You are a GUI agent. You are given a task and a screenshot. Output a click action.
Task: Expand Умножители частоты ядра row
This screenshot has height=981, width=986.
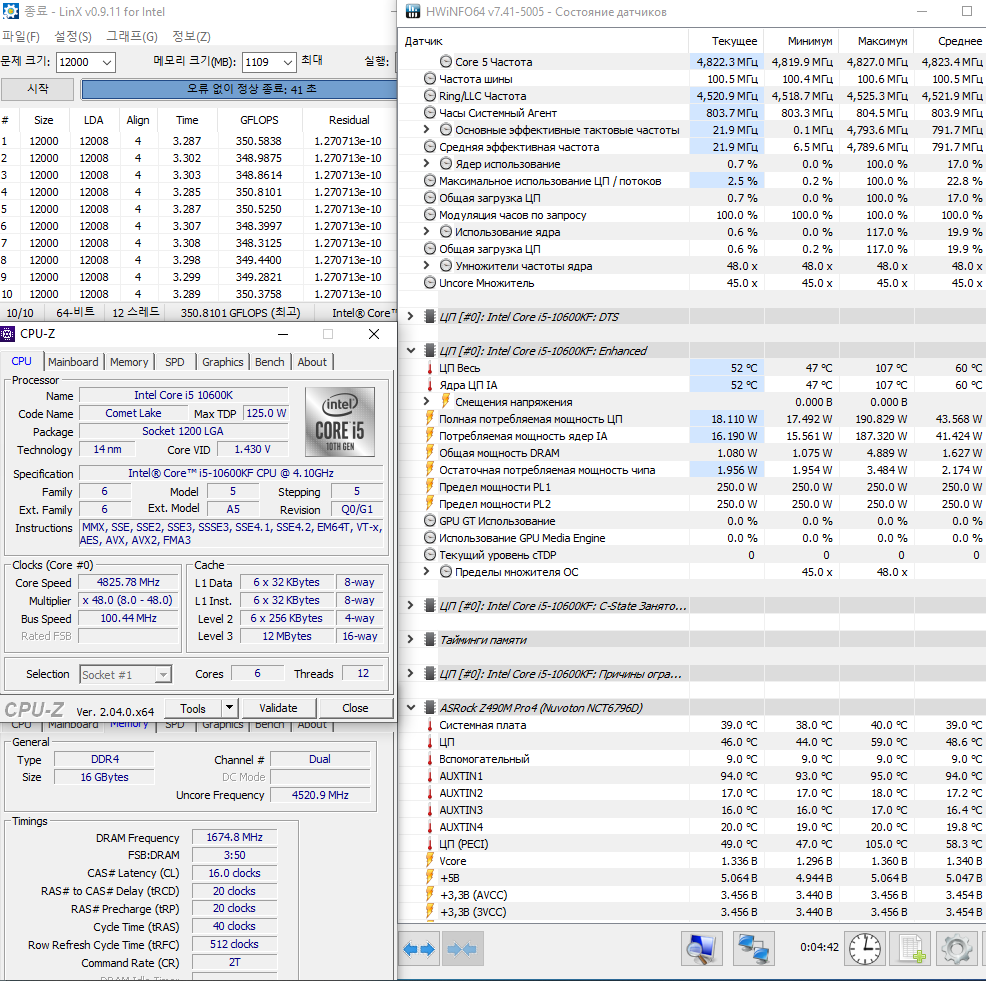click(x=426, y=265)
